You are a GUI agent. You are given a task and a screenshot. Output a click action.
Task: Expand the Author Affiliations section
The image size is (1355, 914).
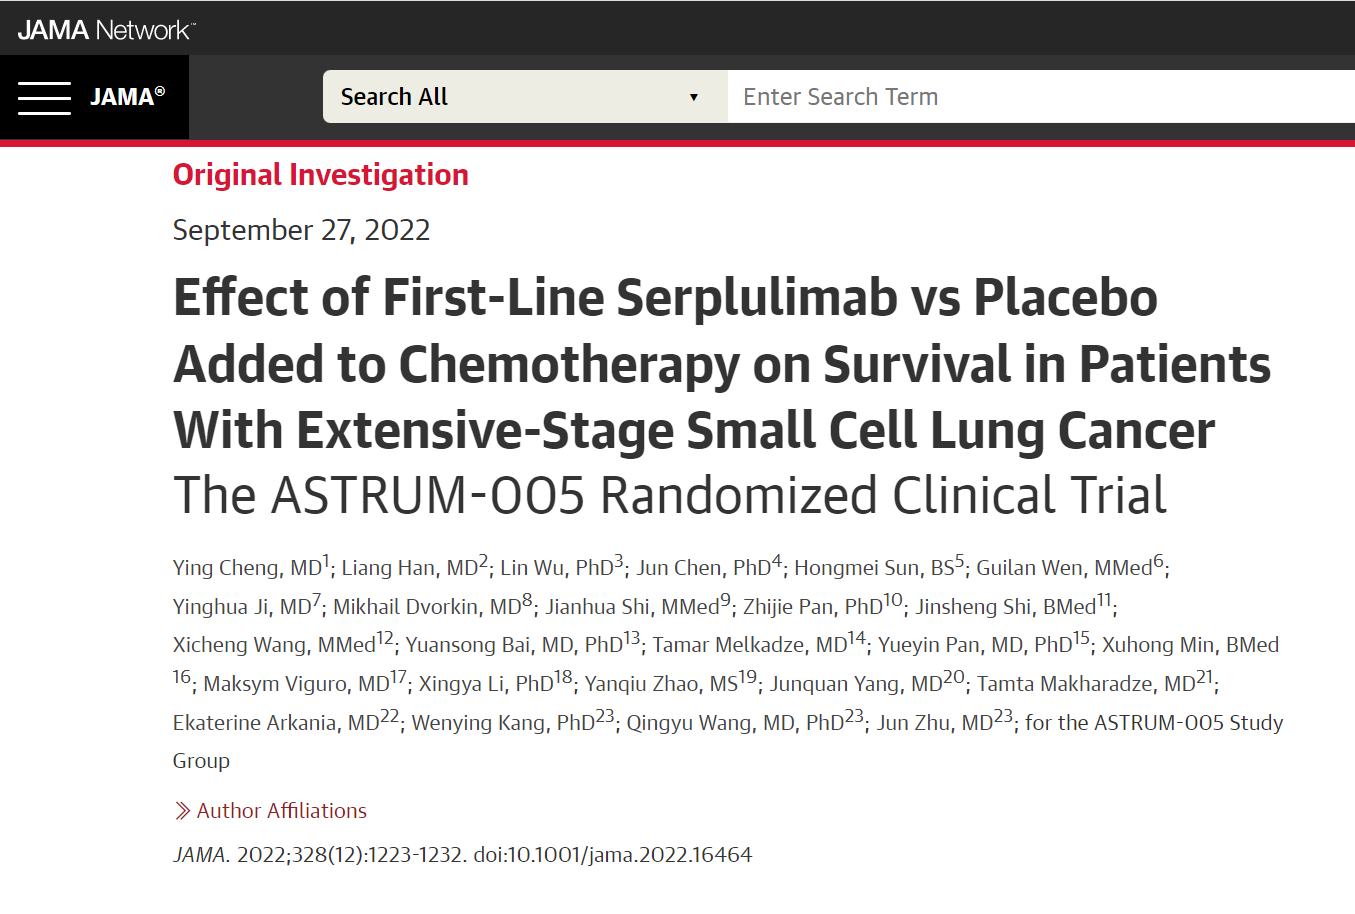(281, 811)
